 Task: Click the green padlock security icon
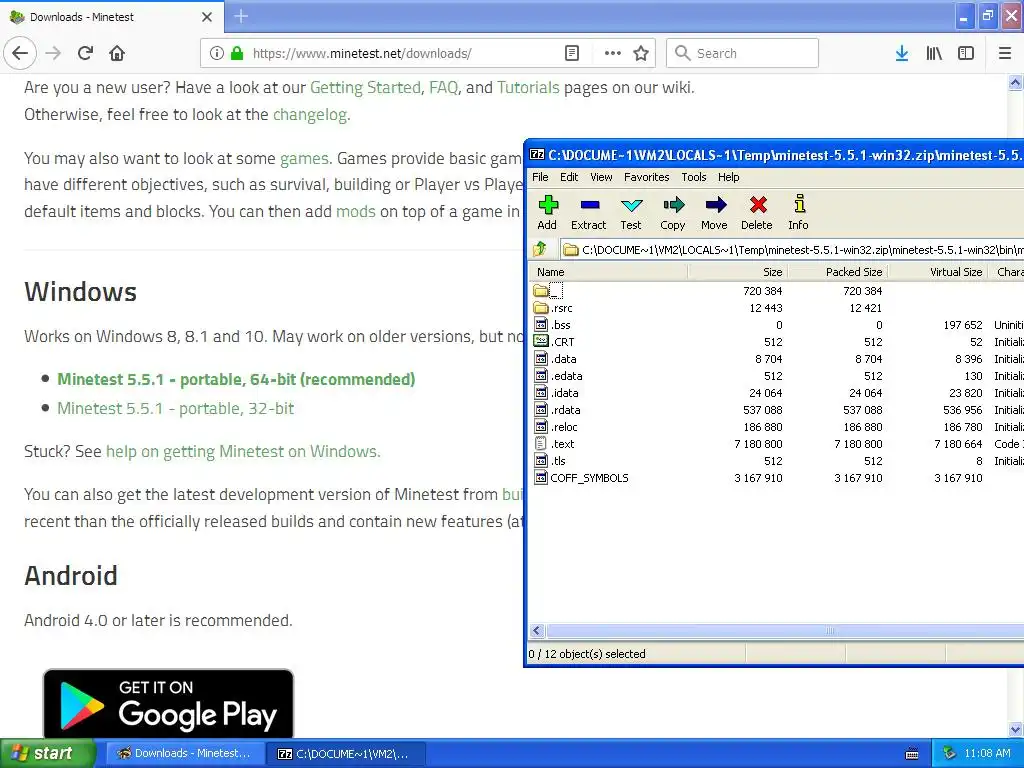(237, 53)
